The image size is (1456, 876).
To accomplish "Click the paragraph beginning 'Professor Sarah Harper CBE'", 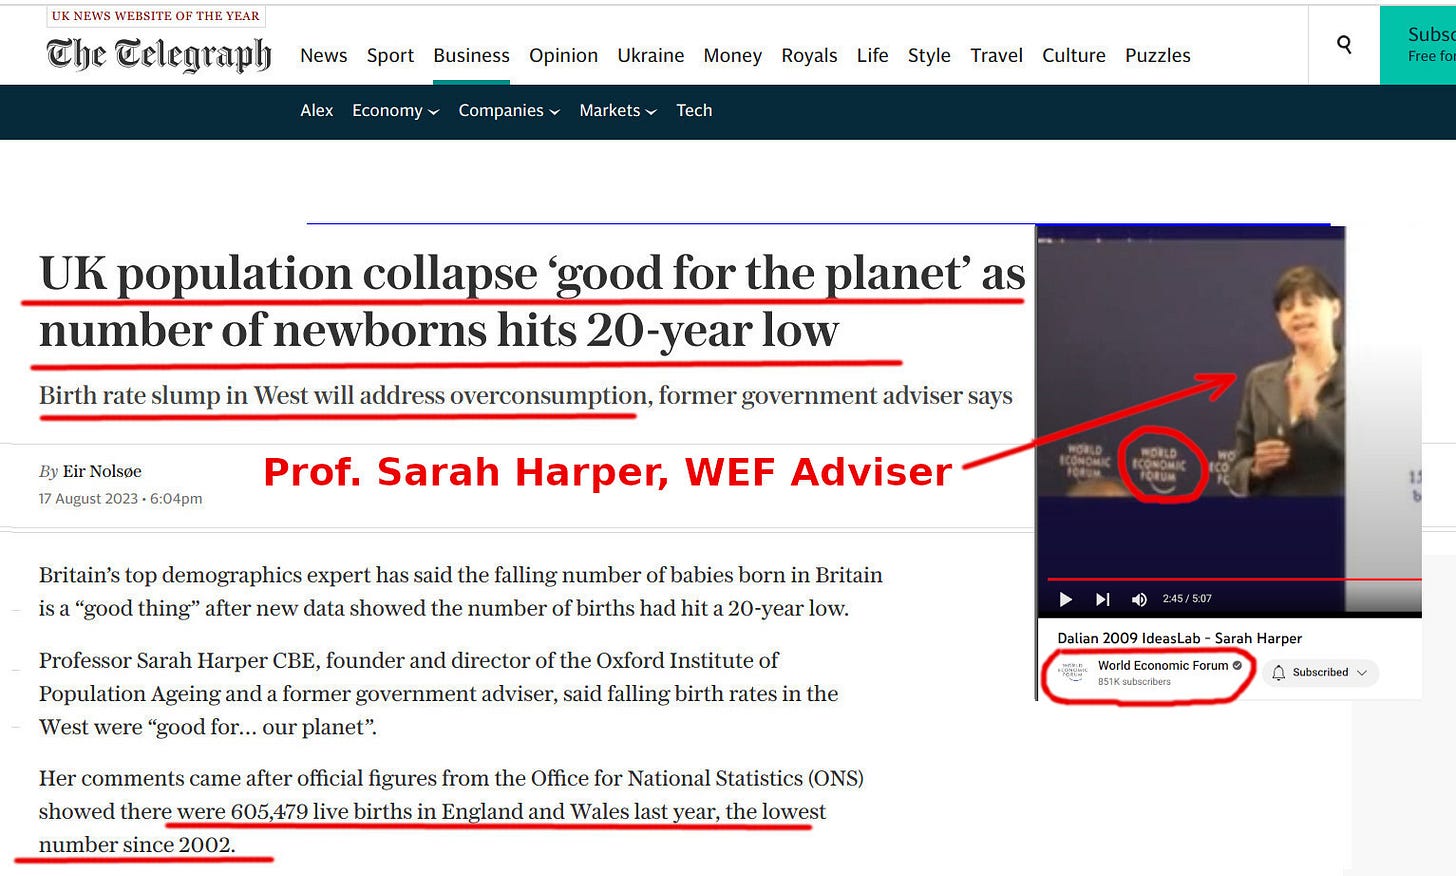I will (x=439, y=693).
